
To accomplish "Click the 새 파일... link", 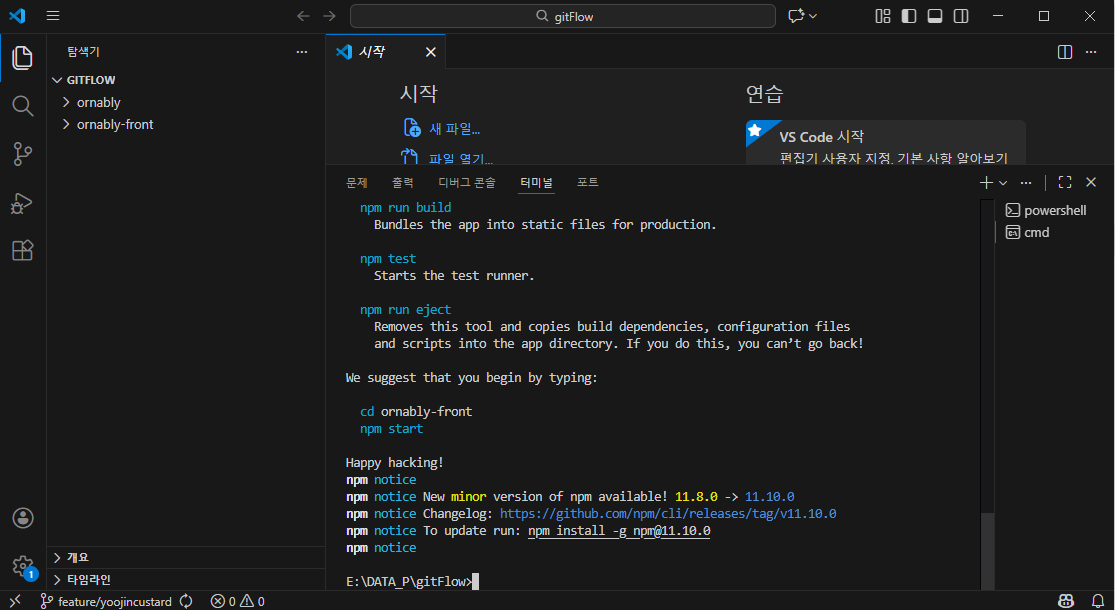I will click(x=454, y=129).
